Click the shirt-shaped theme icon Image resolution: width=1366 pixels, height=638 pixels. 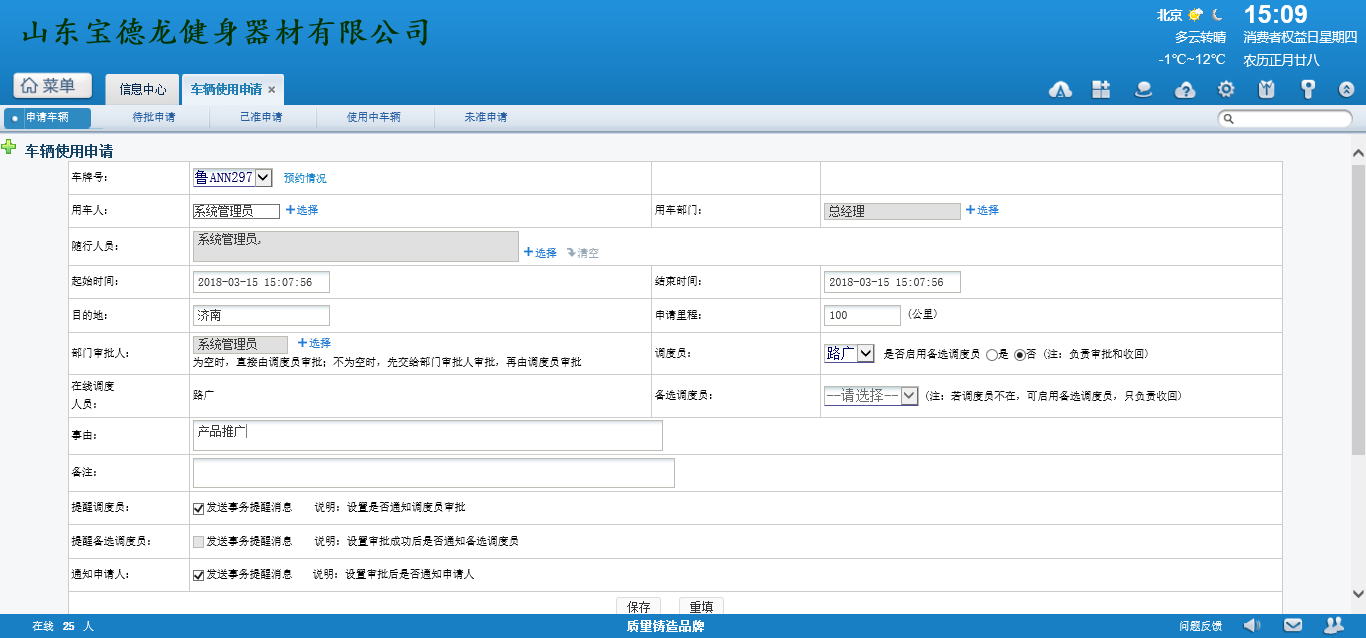pos(1266,89)
